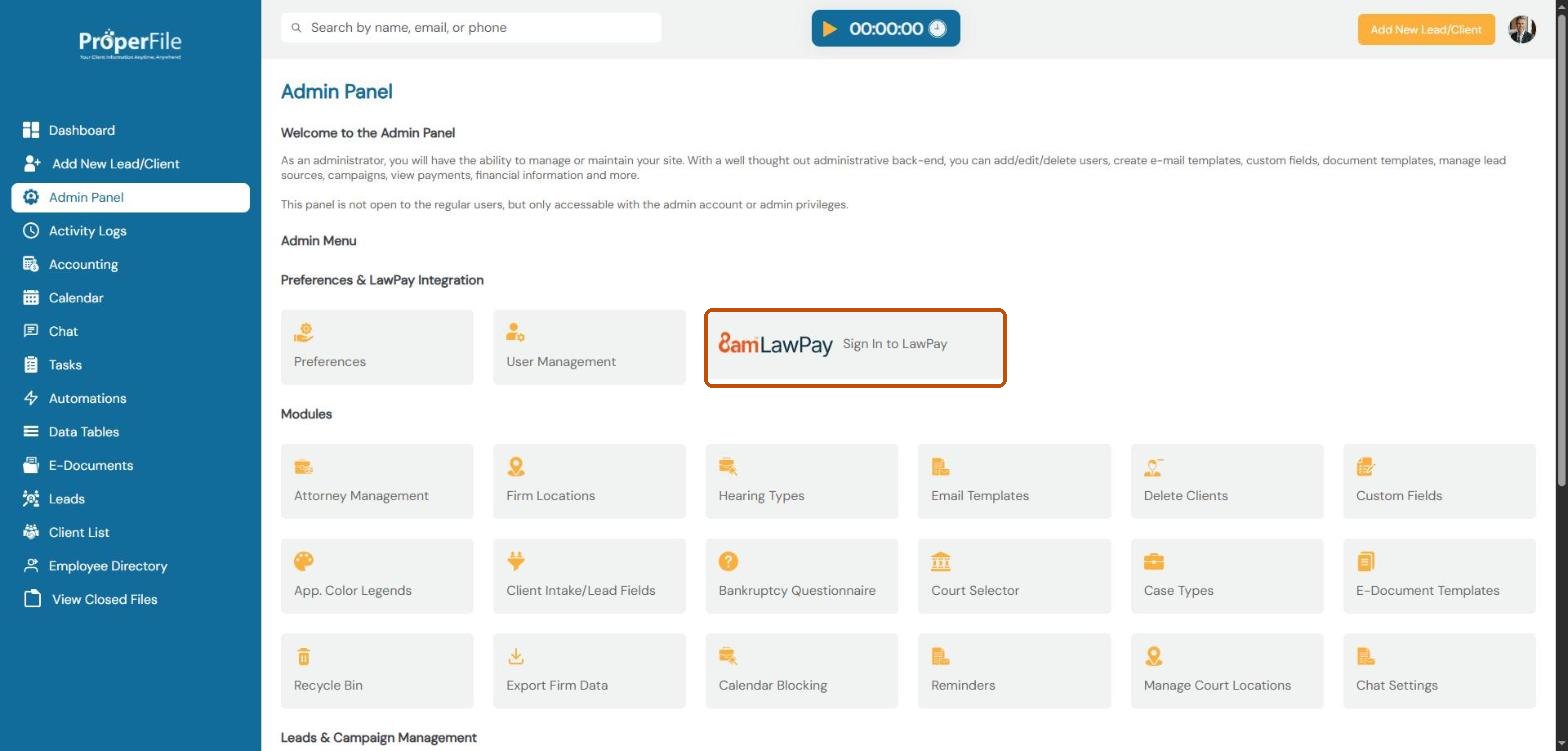Open the Court Selector building icon
Screen dimensions: 1568x751
pos(940,561)
